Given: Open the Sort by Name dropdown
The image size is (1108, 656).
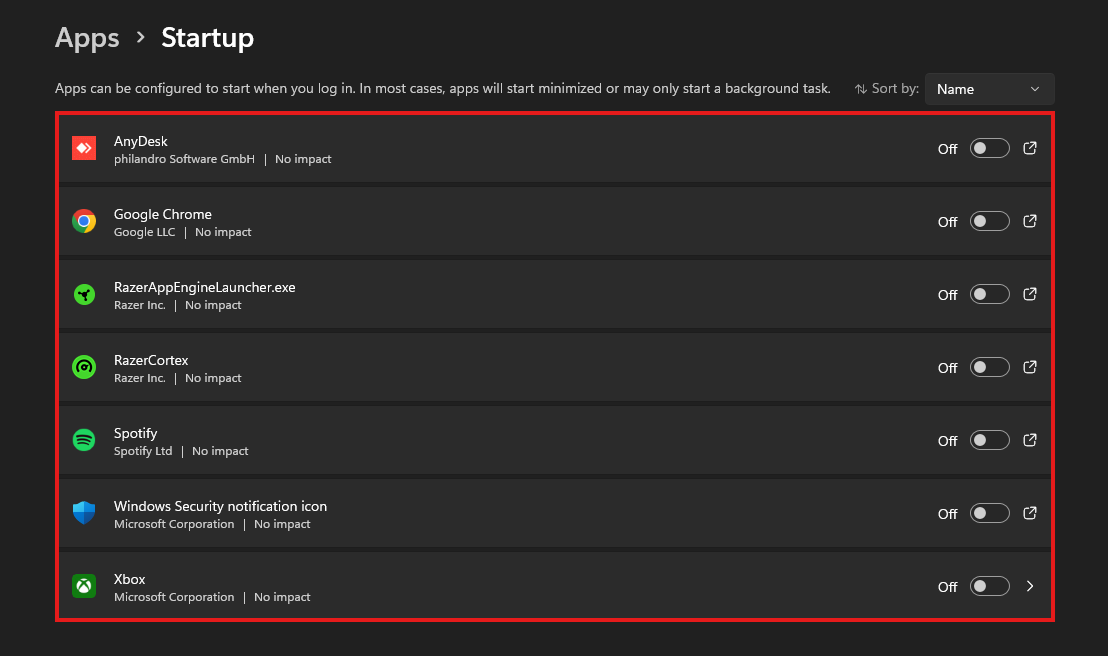Looking at the screenshot, I should click(x=989, y=89).
